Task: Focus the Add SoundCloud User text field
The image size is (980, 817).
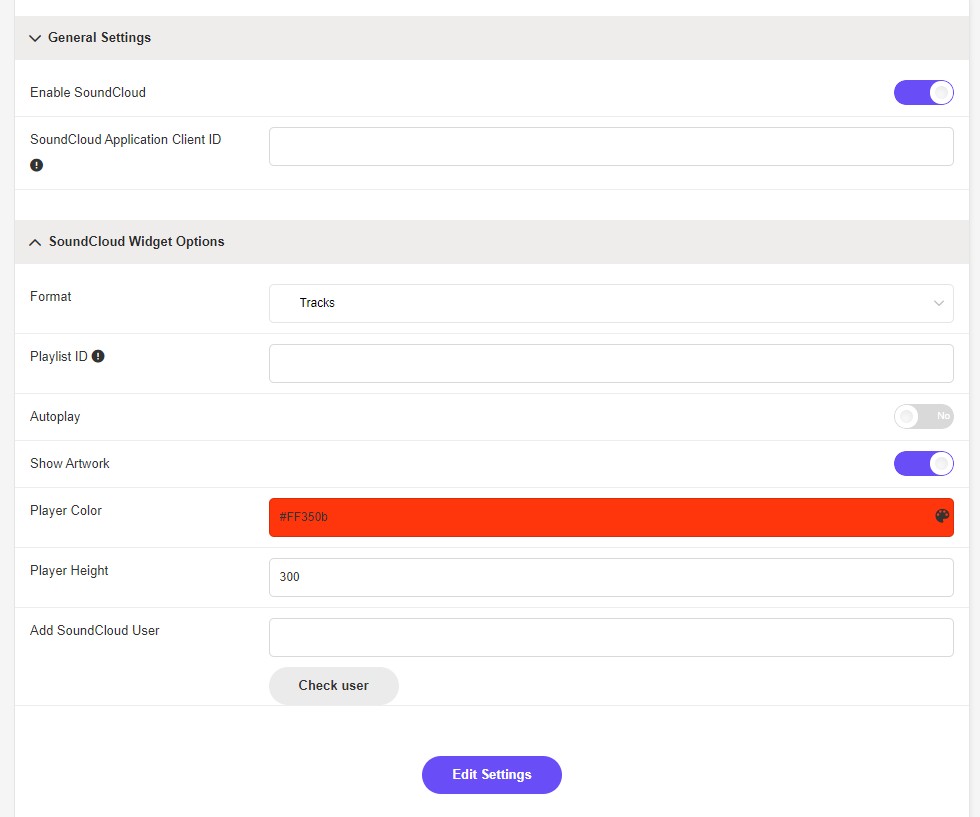Action: coord(611,637)
